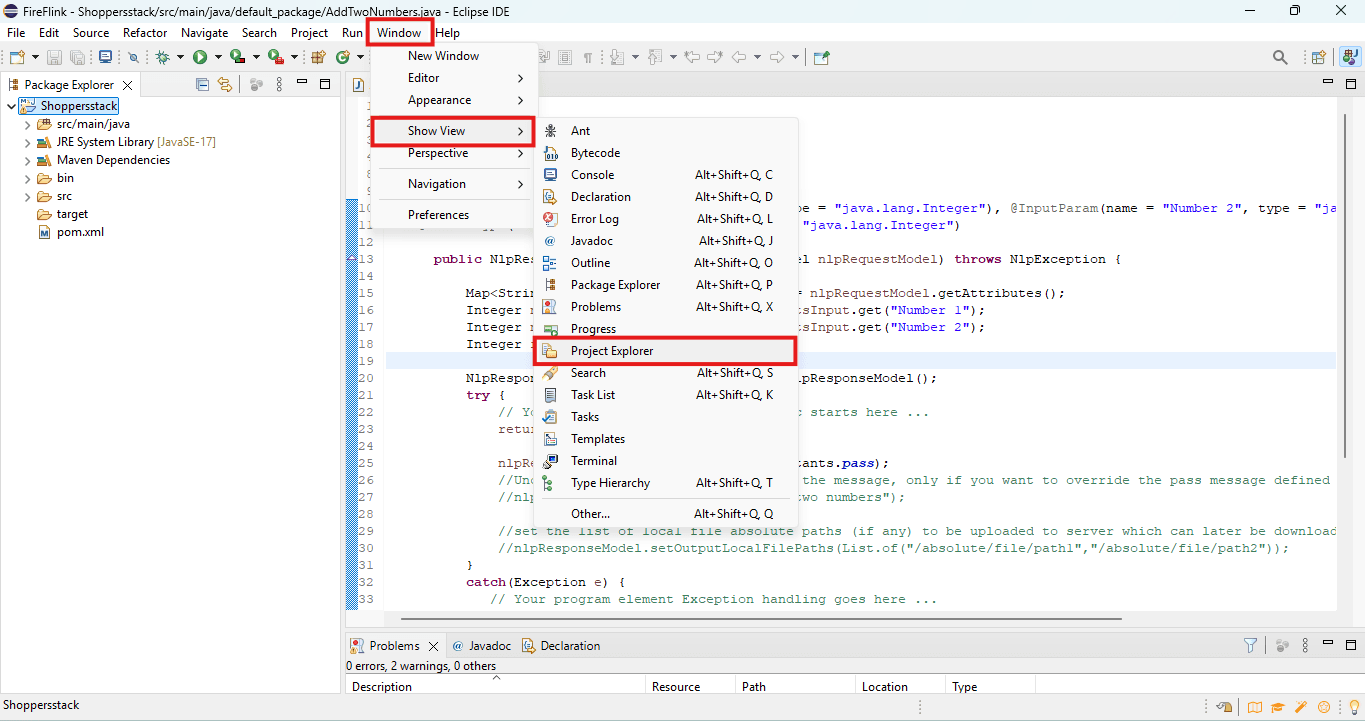Open the Run button dropdown arrow
This screenshot has height=721, width=1365.
pyautogui.click(x=218, y=58)
